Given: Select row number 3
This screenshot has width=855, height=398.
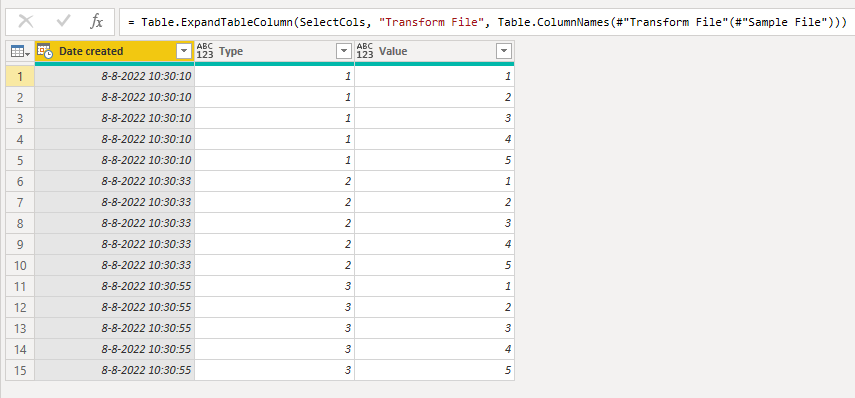Looking at the screenshot, I should 20,118.
